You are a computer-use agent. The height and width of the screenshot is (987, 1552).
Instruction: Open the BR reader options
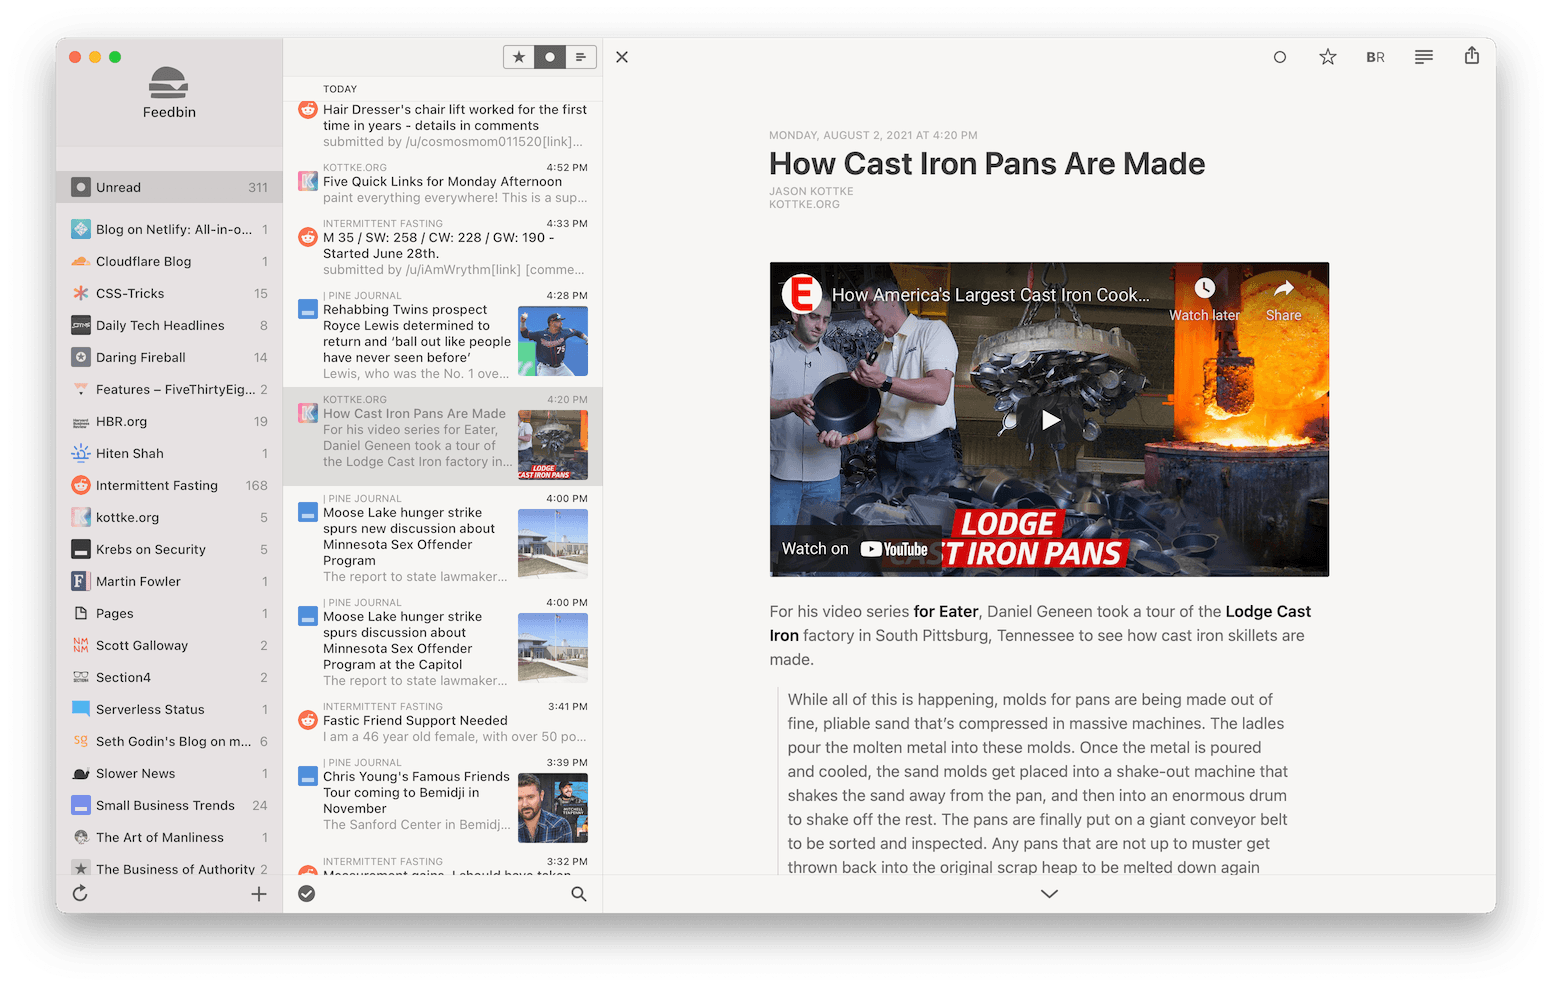click(x=1376, y=57)
